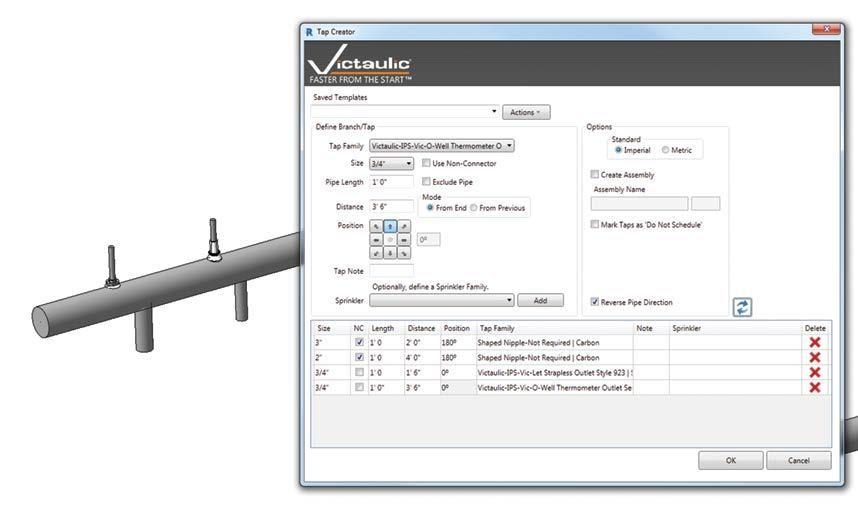This screenshot has width=858, height=519.
Task: Click the Pipe Length input field
Action: (391, 182)
